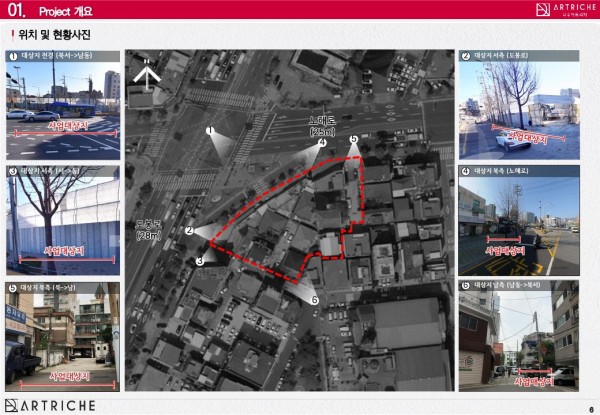
Task: Click viewpoint marker 6 below the site boundary
Action: (x=314, y=299)
